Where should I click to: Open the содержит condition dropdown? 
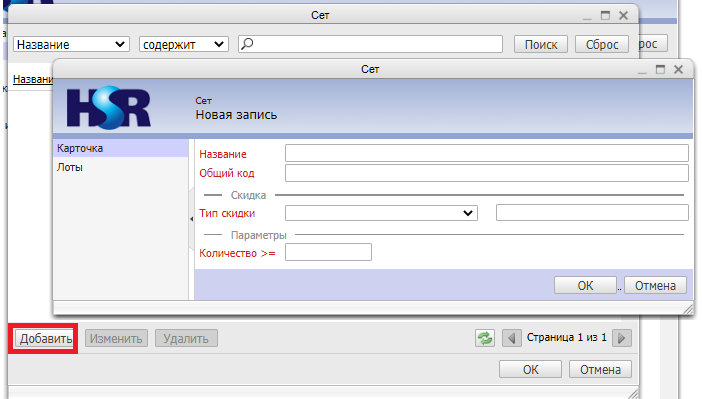coord(184,44)
